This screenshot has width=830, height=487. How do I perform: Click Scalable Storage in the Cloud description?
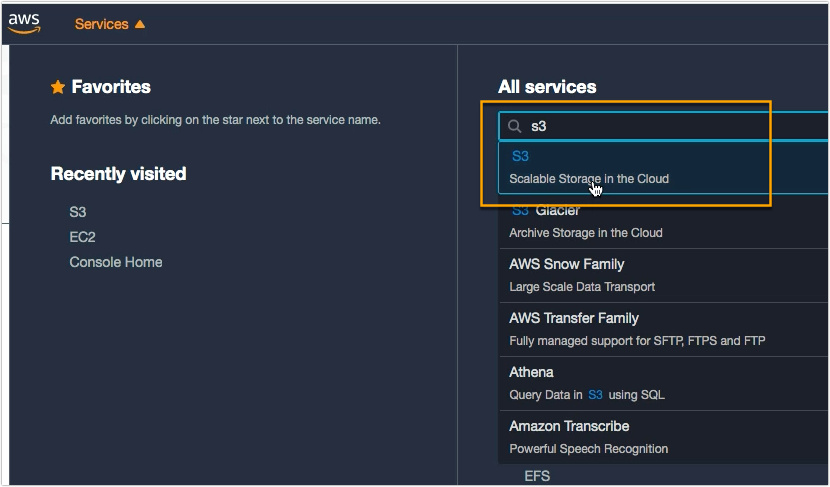pos(589,179)
